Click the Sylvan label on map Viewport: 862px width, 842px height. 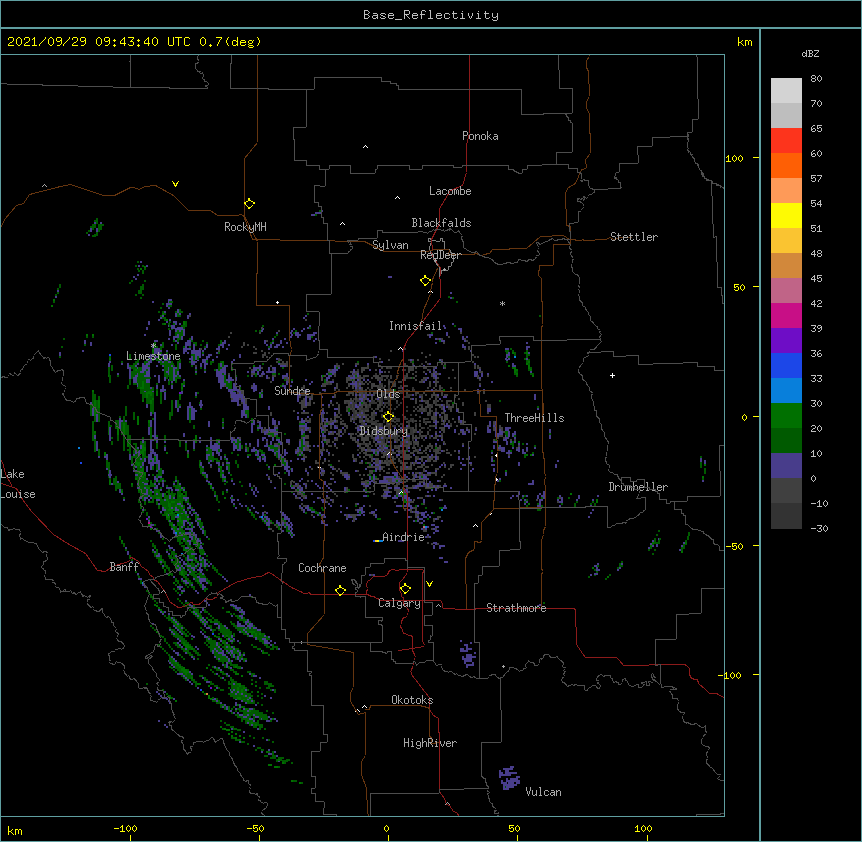(390, 245)
